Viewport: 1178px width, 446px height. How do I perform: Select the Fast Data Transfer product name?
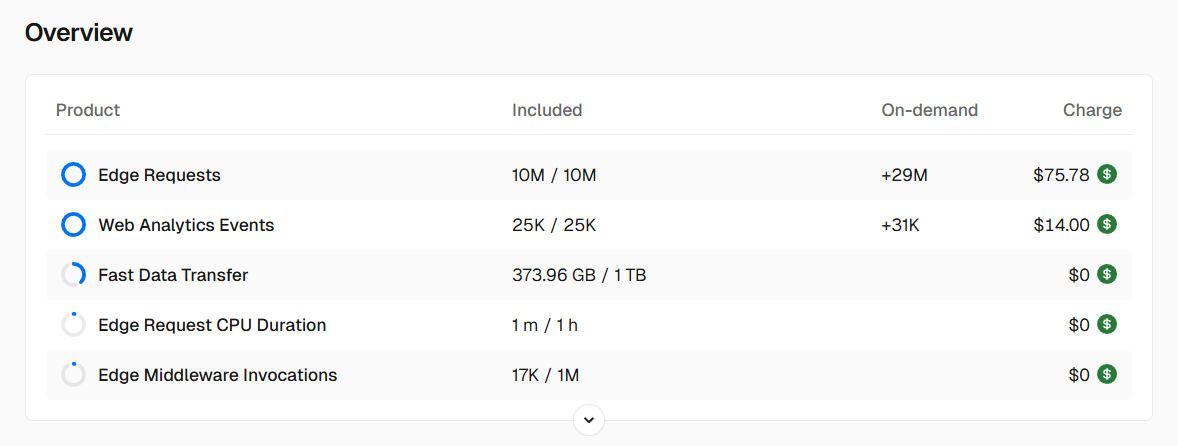coord(173,275)
